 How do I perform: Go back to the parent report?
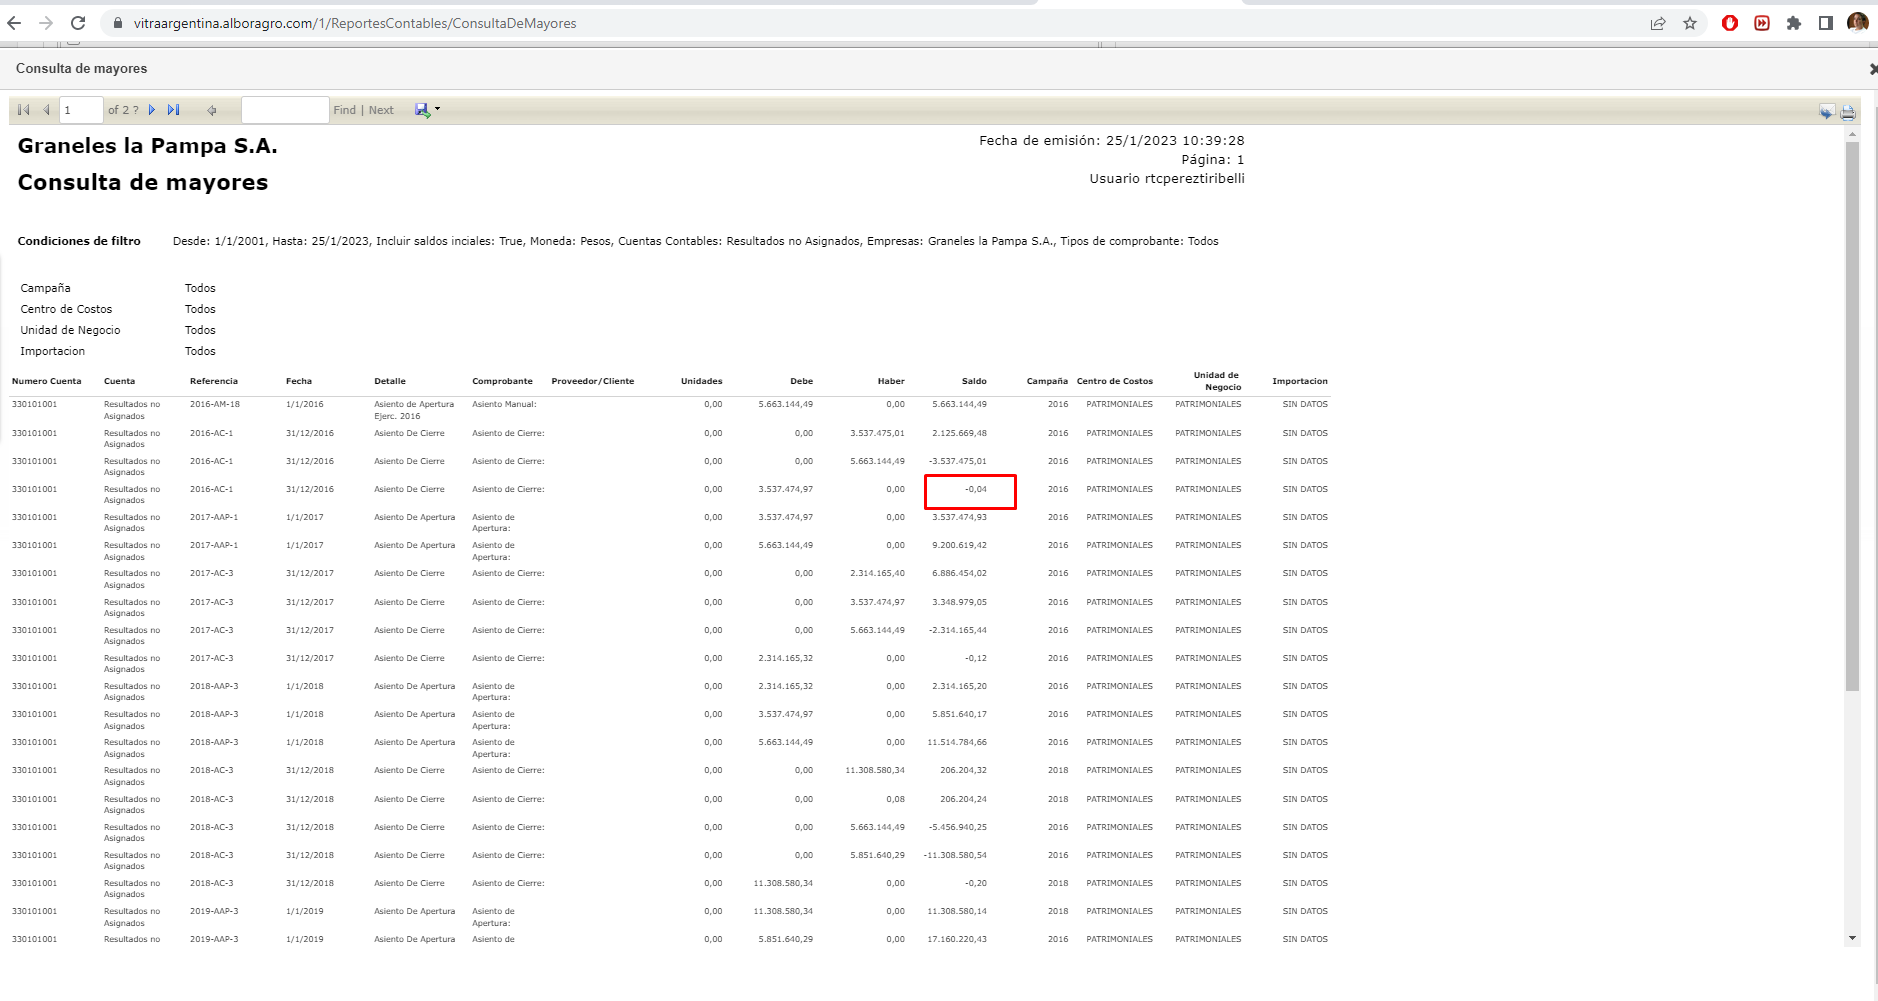[212, 110]
